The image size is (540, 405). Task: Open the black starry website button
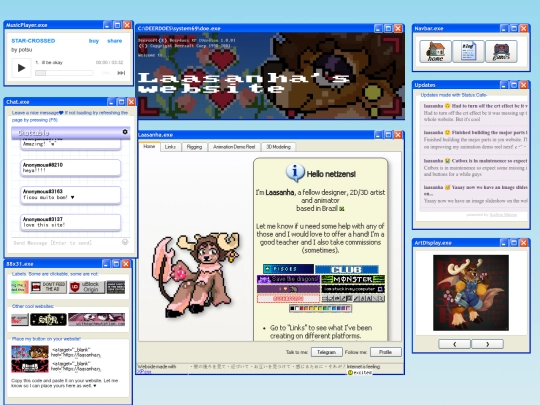coord(48,320)
